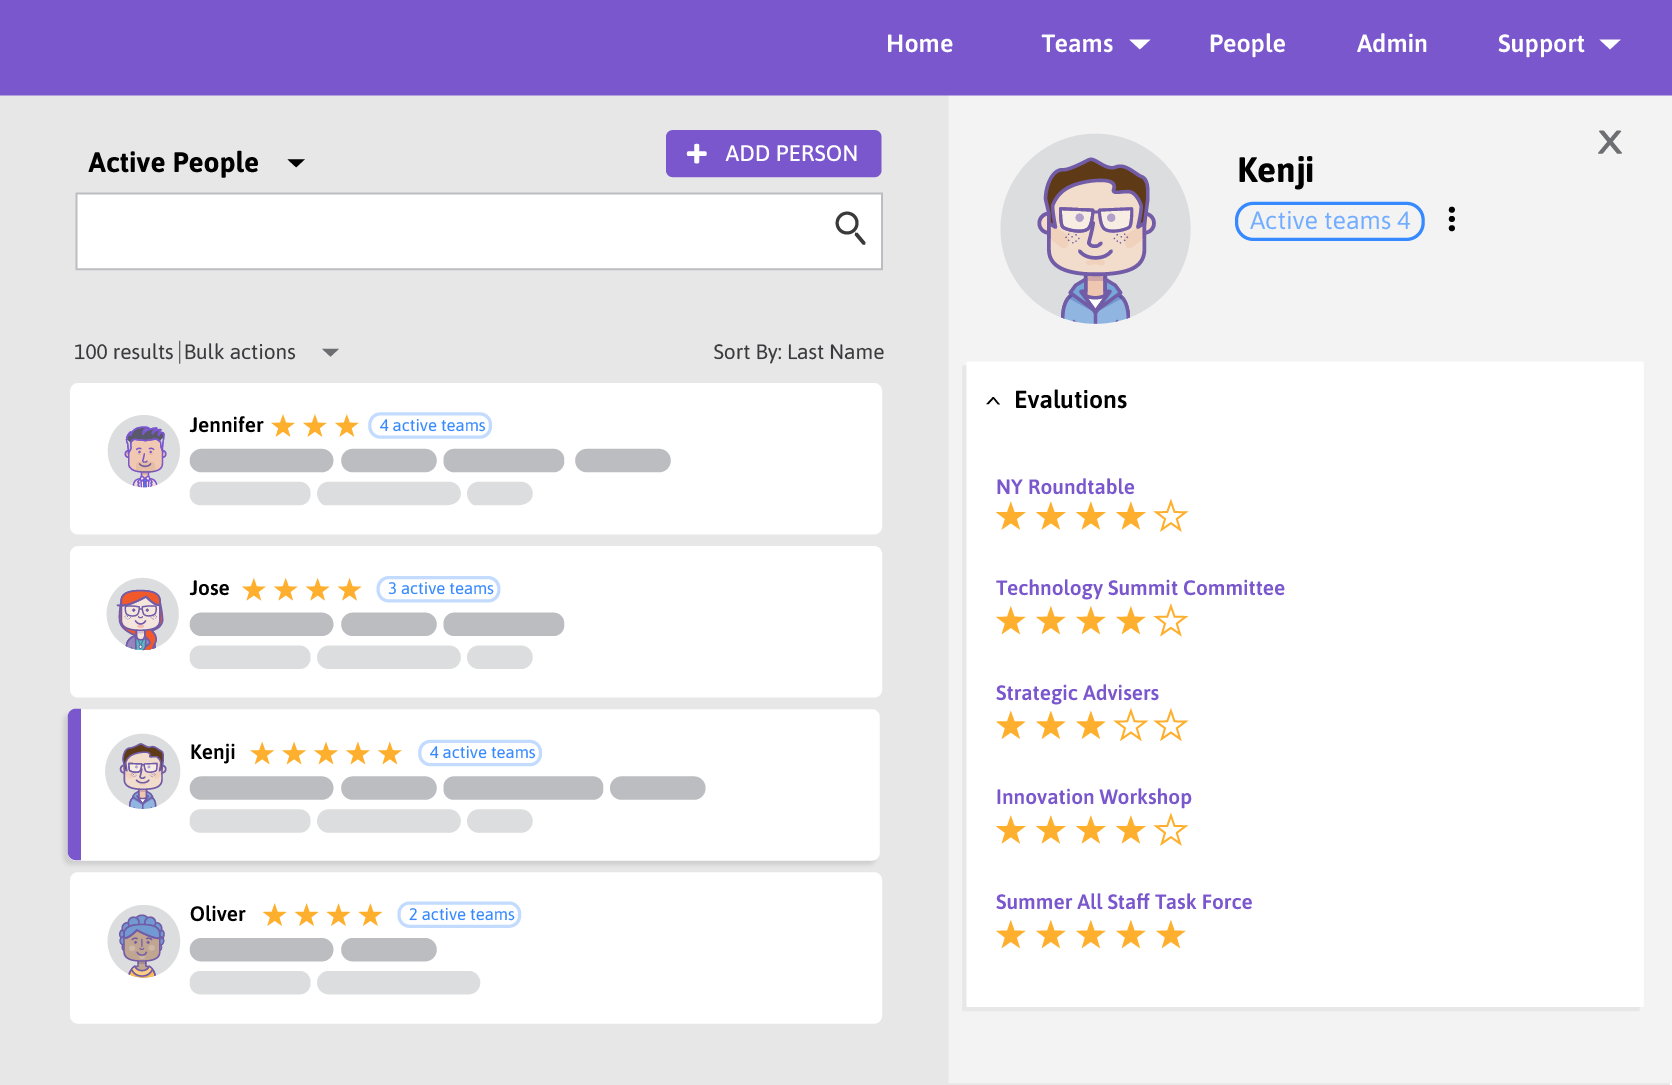Collapse the Evaluations section
The width and height of the screenshot is (1672, 1085).
(992, 399)
